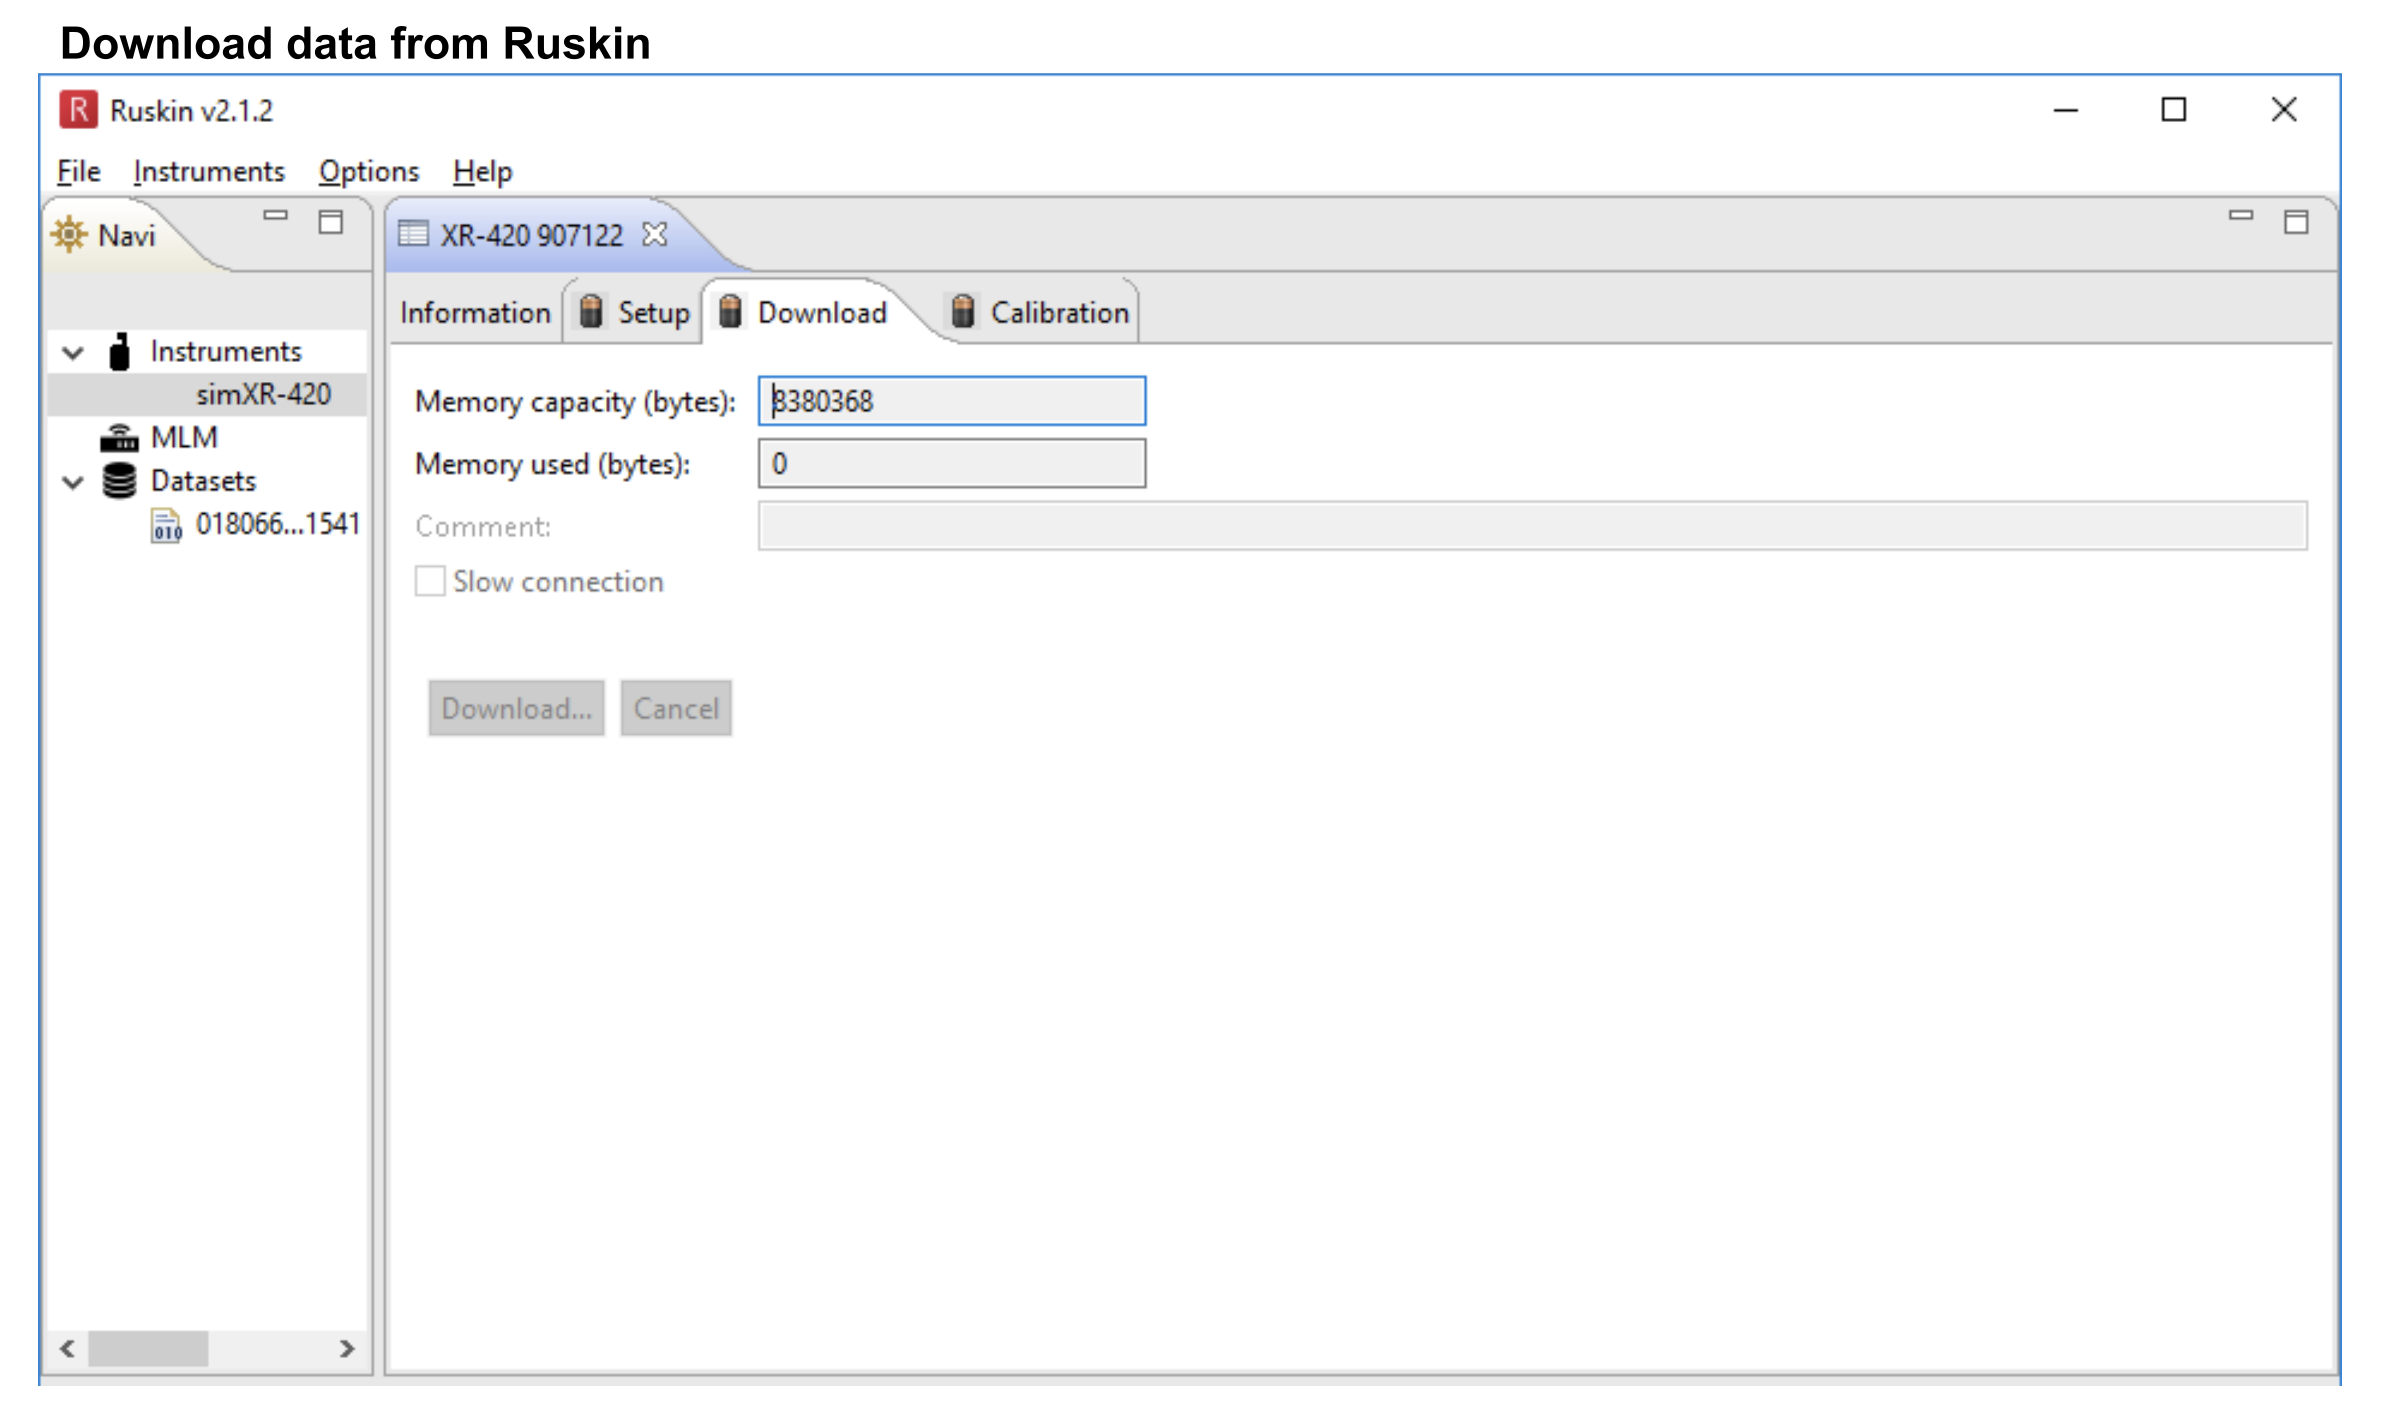Click the MLM device icon
This screenshot has width=2384, height=1418.
[x=119, y=437]
